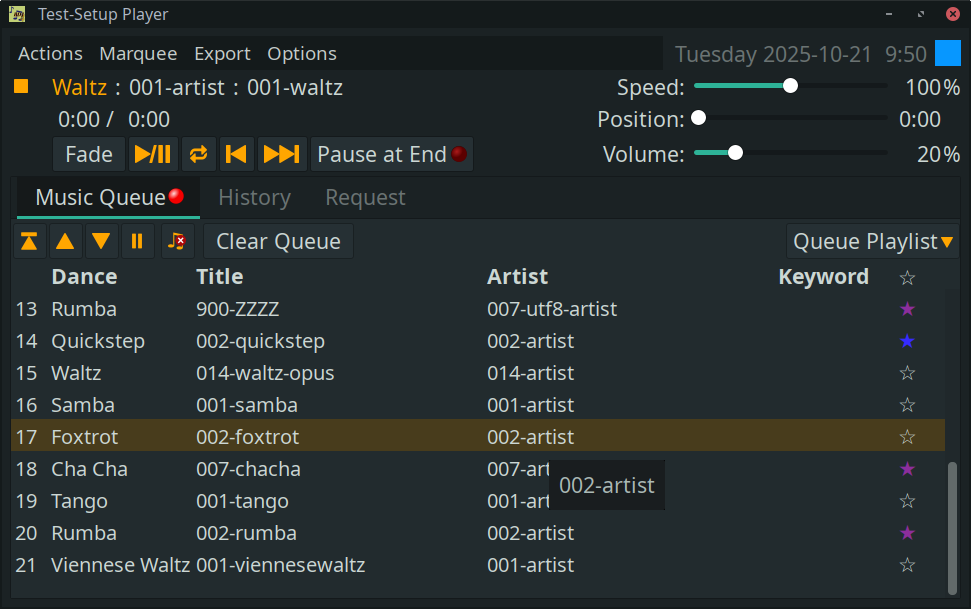The image size is (971, 609).
Task: Skip to previous track icon
Action: pyautogui.click(x=236, y=154)
